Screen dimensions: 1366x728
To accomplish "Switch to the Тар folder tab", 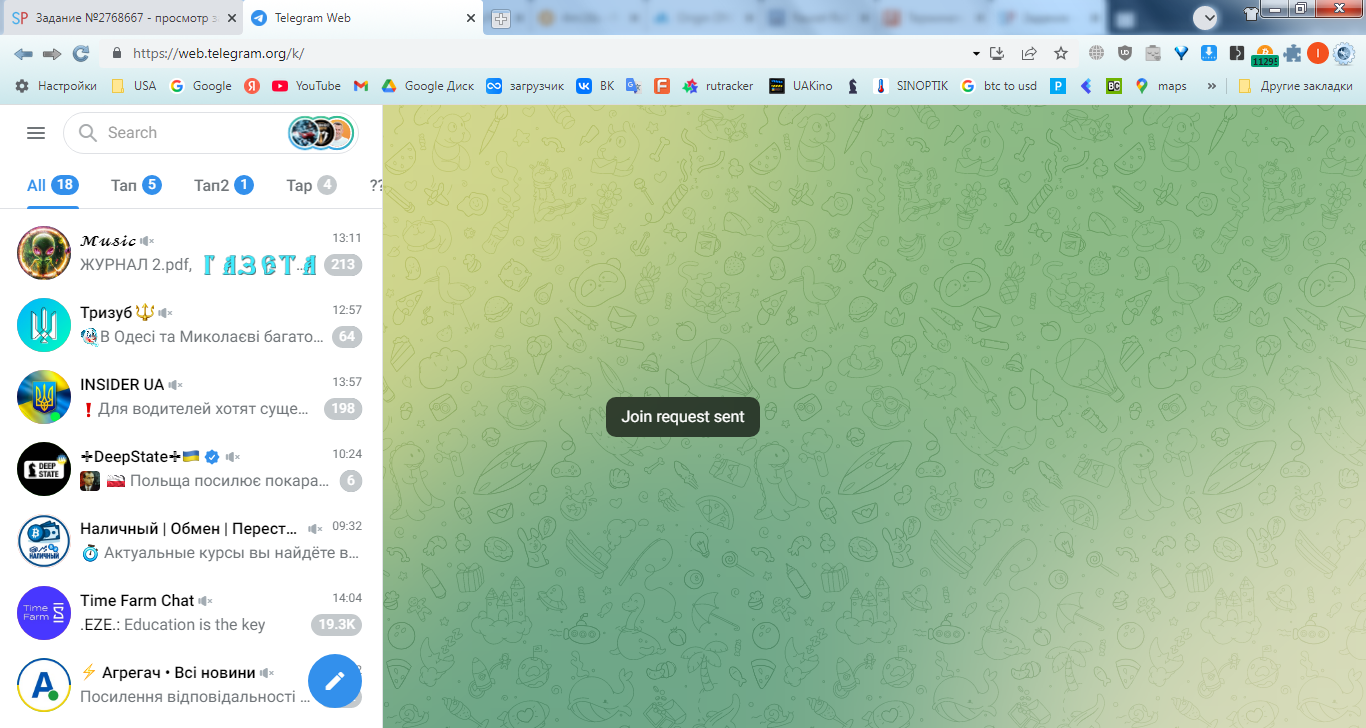I will [x=311, y=185].
